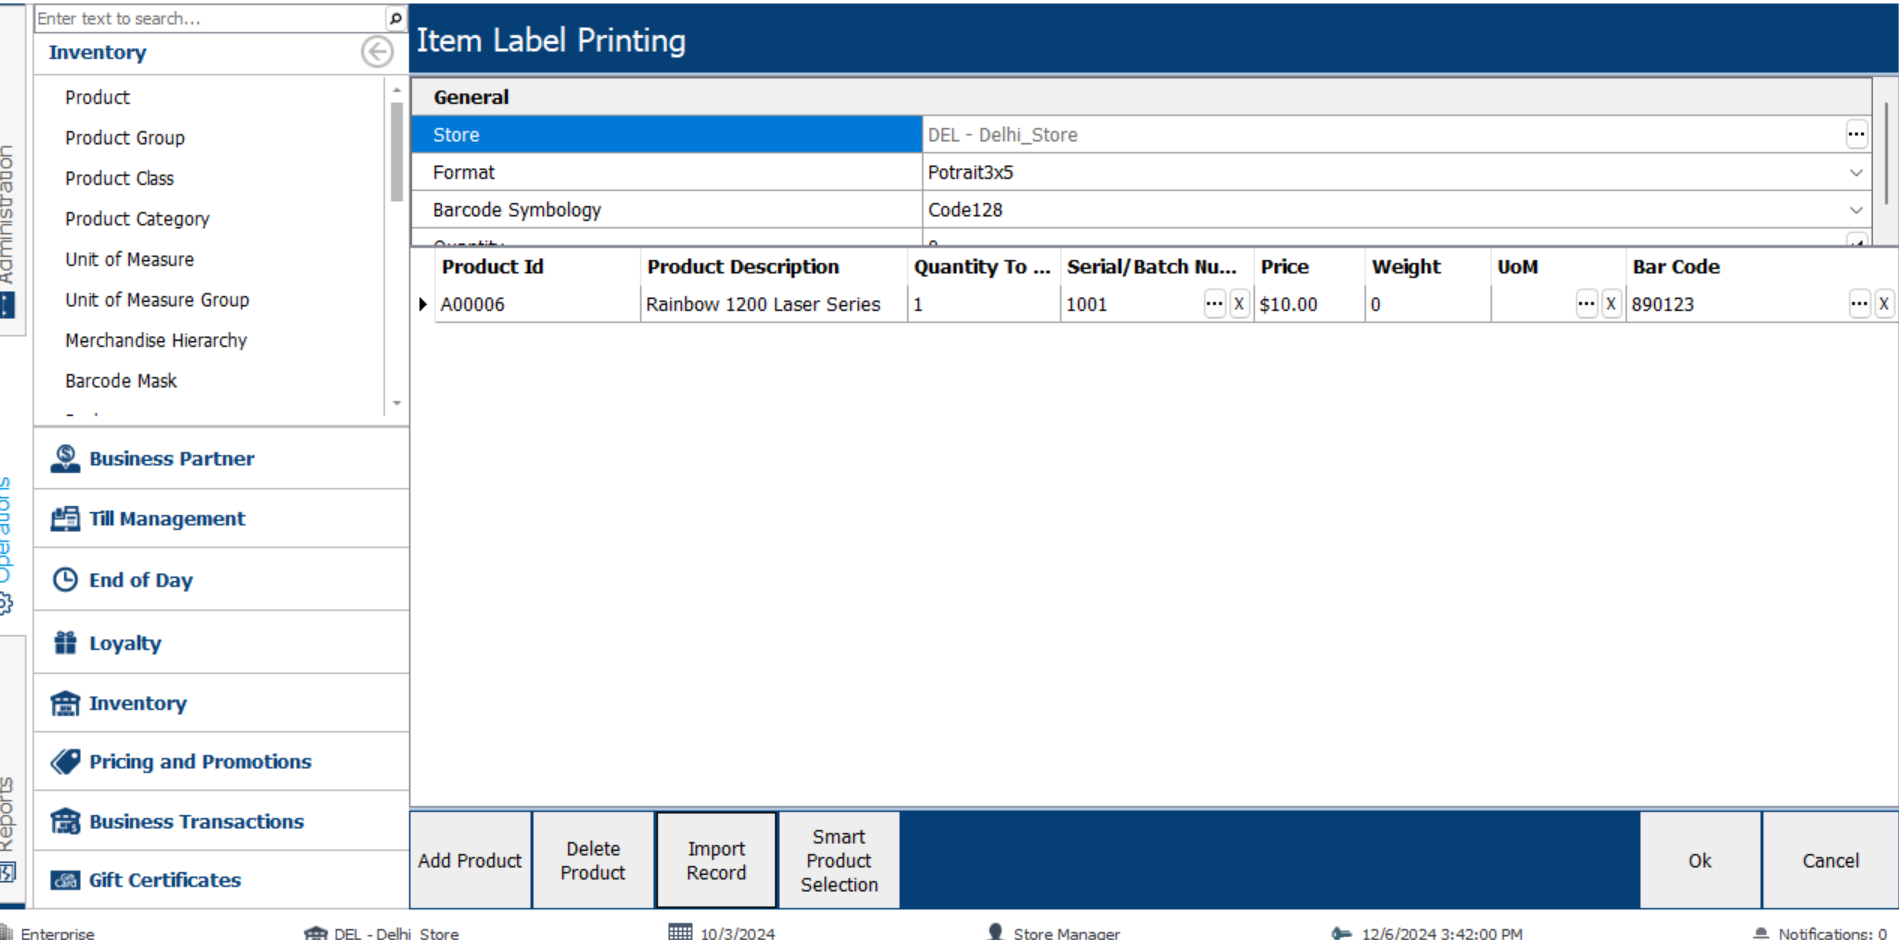Click the Notifications bell icon
This screenshot has width=1899, height=940.
pyautogui.click(x=1761, y=933)
